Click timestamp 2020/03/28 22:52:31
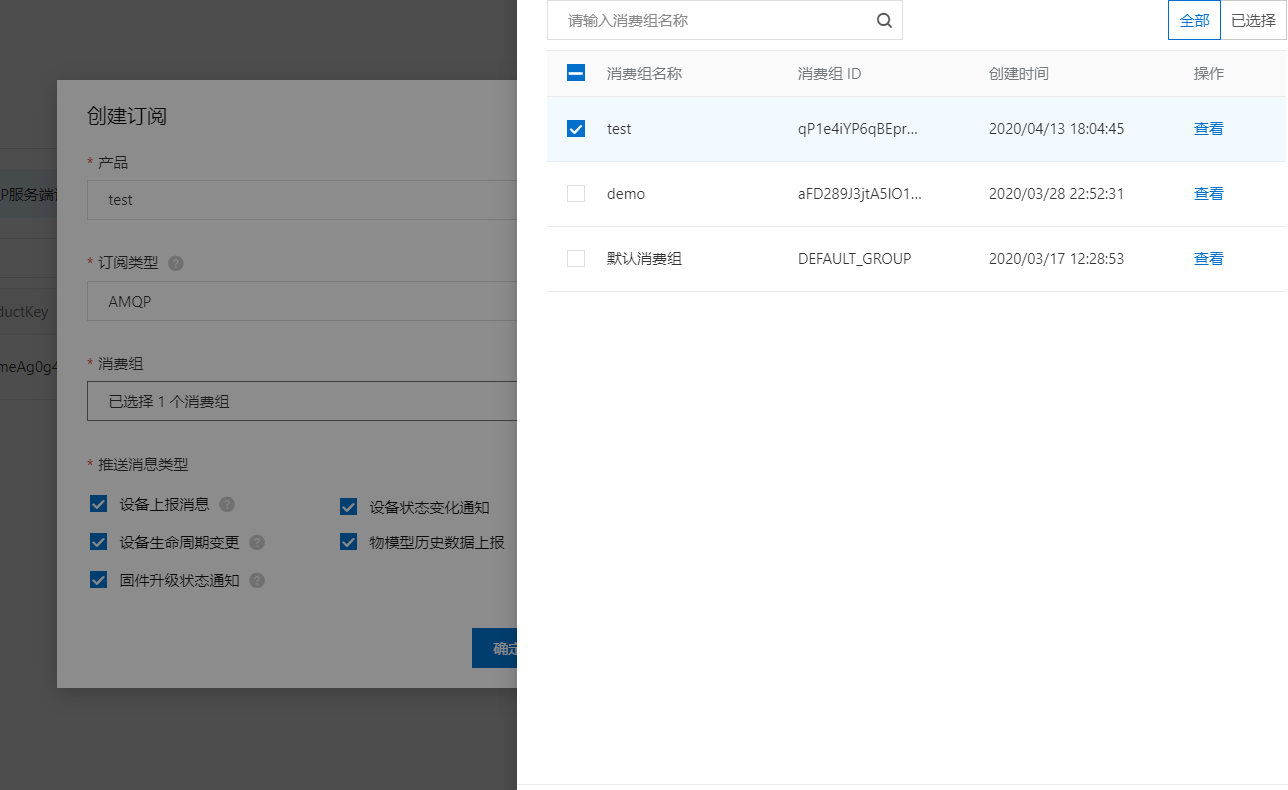This screenshot has height=790, width=1288. pos(1056,194)
